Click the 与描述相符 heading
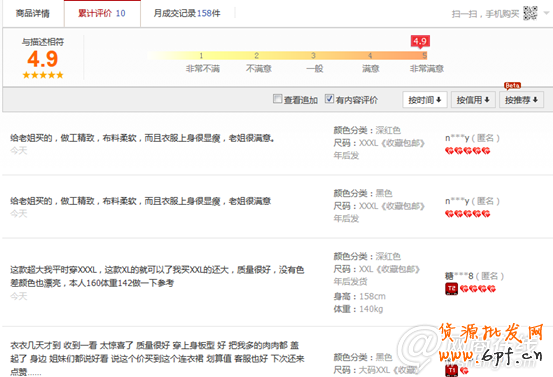Viewport: 553px width, 377px height. click(43, 42)
